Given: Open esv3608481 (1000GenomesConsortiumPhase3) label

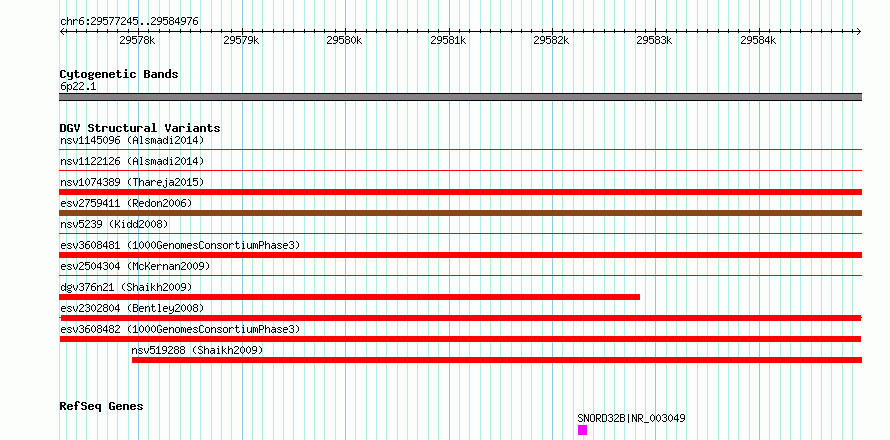Looking at the screenshot, I should coord(180,245).
